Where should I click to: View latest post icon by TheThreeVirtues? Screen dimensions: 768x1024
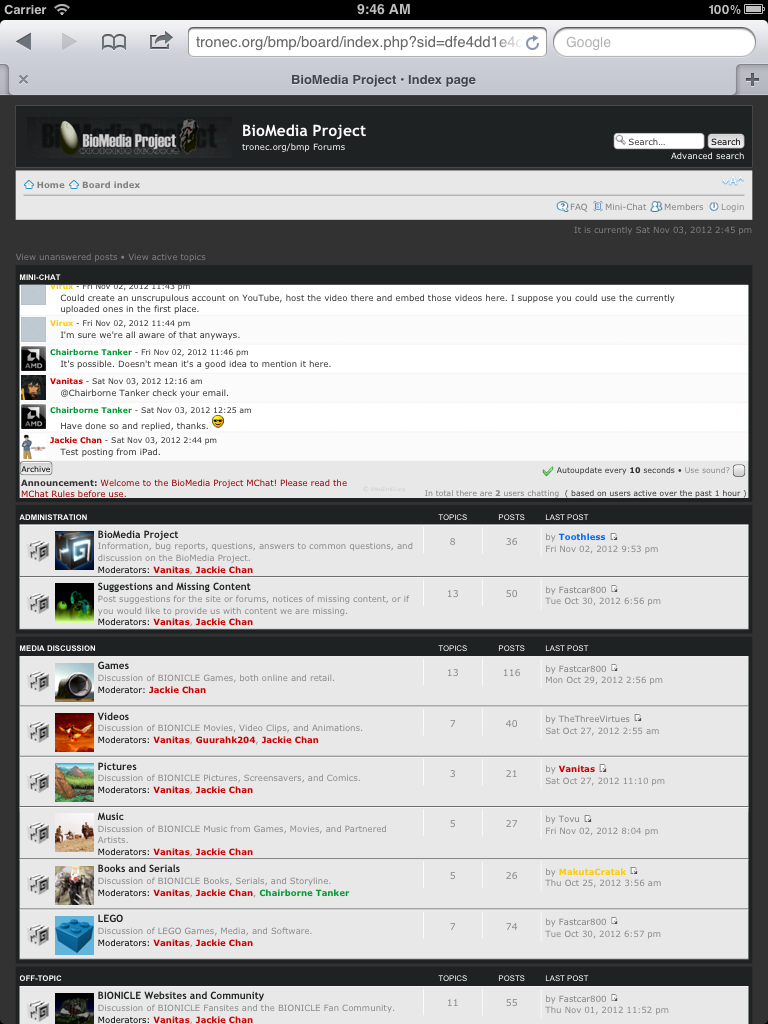tap(638, 718)
